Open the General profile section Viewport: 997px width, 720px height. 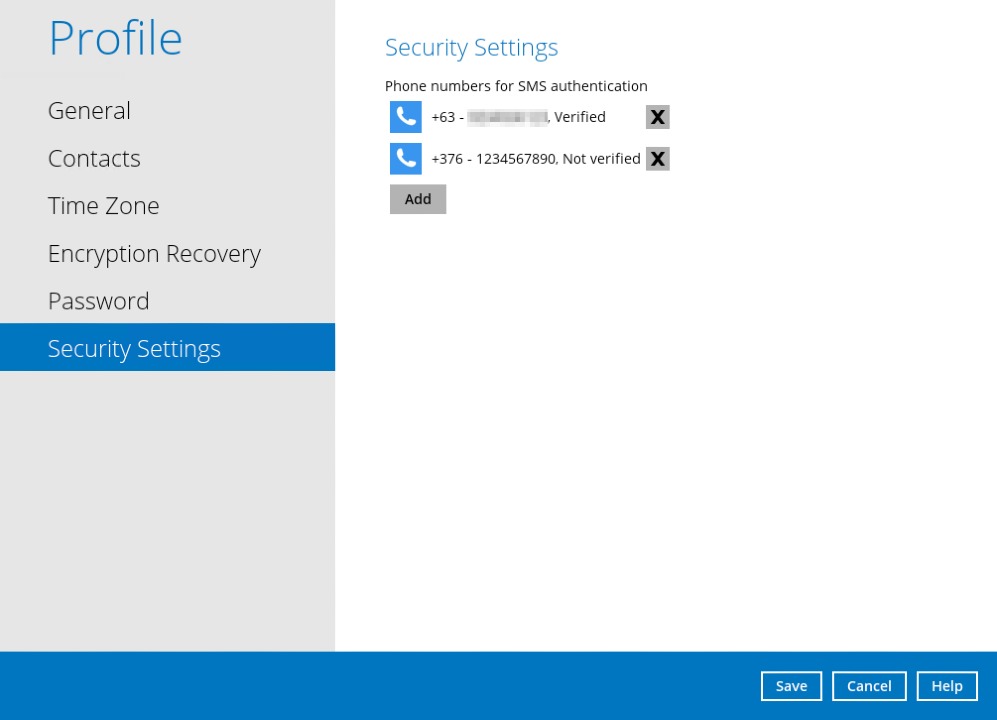click(x=89, y=111)
